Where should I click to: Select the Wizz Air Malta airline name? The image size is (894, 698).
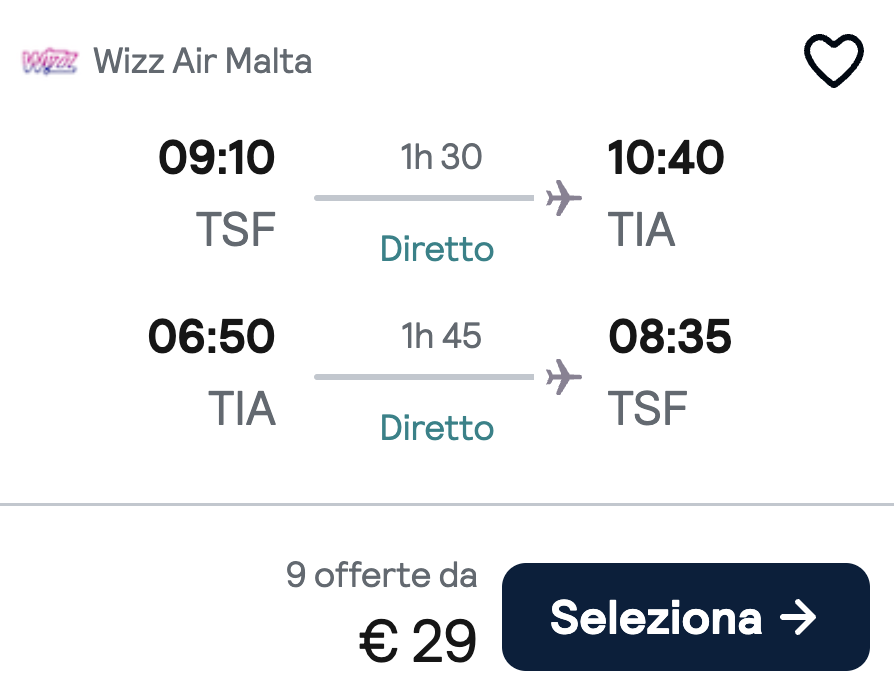tap(202, 61)
